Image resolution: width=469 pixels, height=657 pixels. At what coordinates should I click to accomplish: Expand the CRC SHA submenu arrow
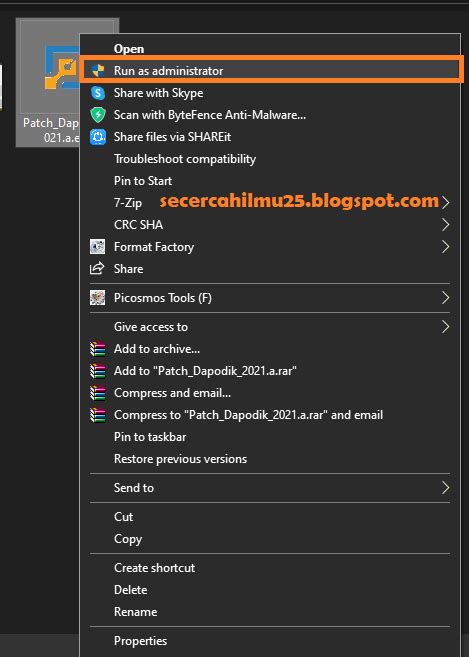(x=446, y=225)
